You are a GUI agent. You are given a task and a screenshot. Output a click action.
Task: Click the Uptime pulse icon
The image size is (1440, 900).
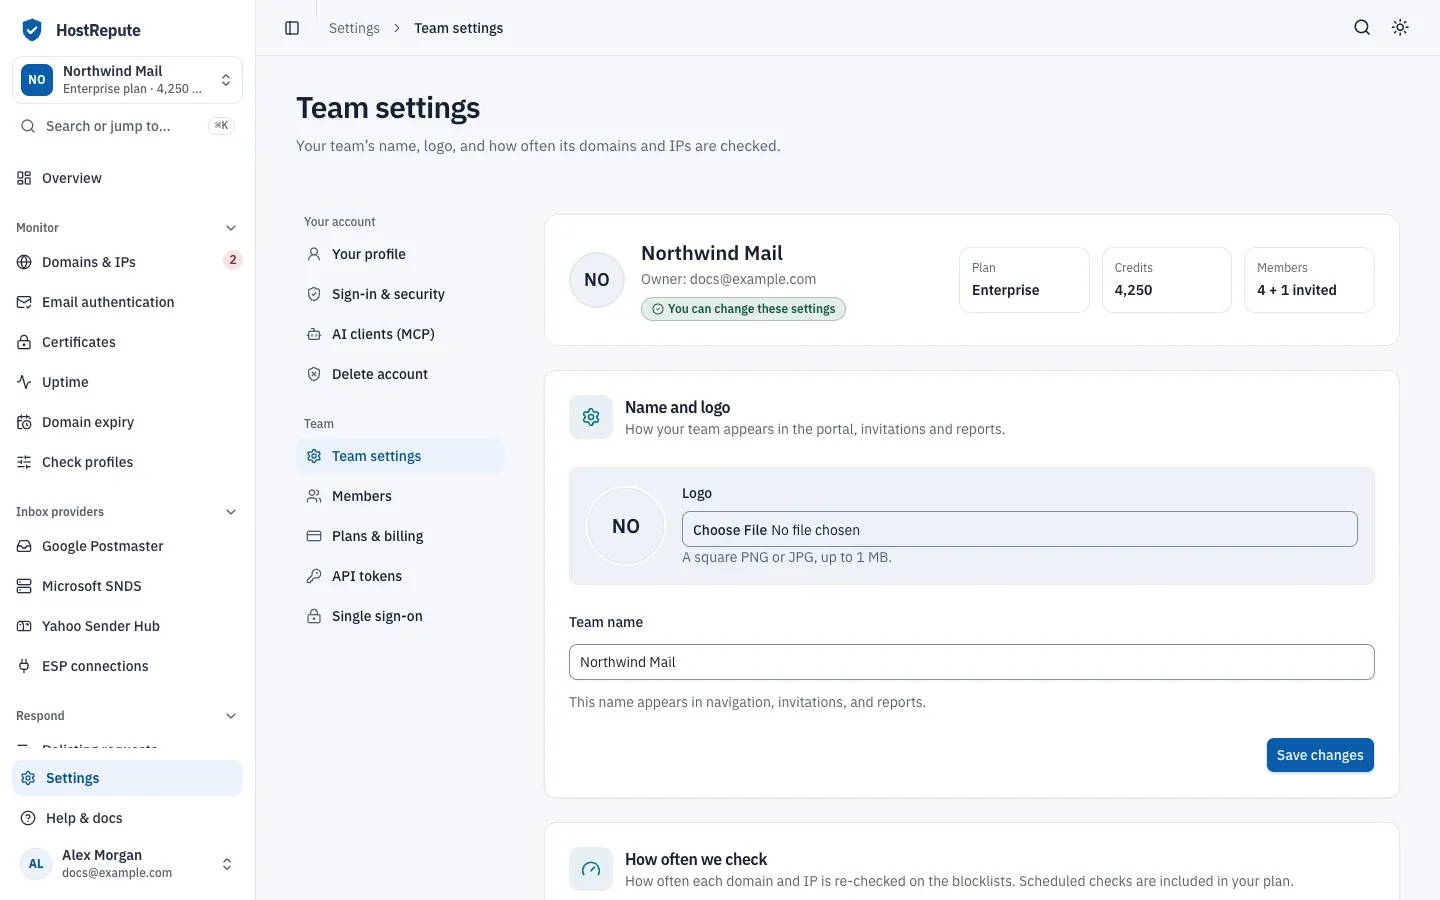point(24,382)
